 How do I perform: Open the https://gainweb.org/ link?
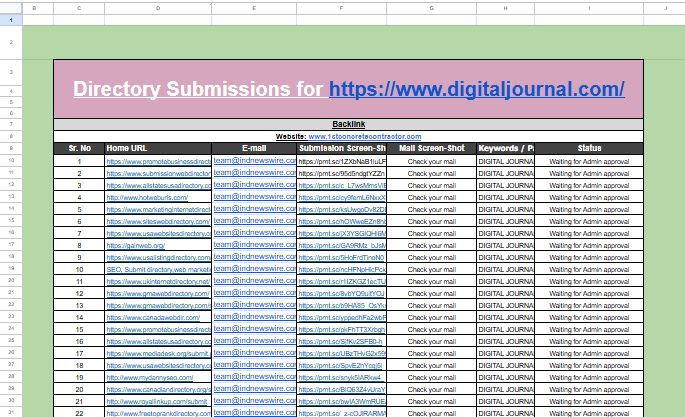[x=135, y=246]
